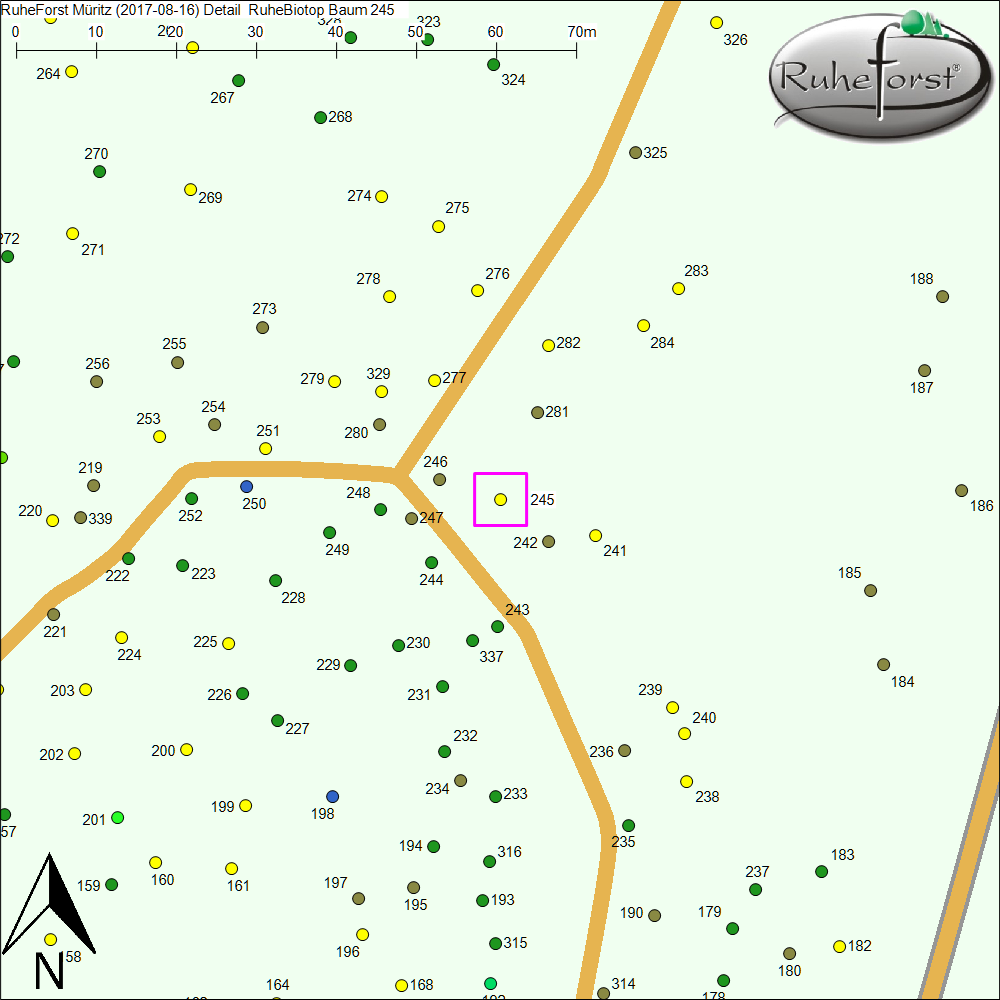Click the highlighted tree 245 marker
Screen dimensions: 1000x1000
[501, 499]
